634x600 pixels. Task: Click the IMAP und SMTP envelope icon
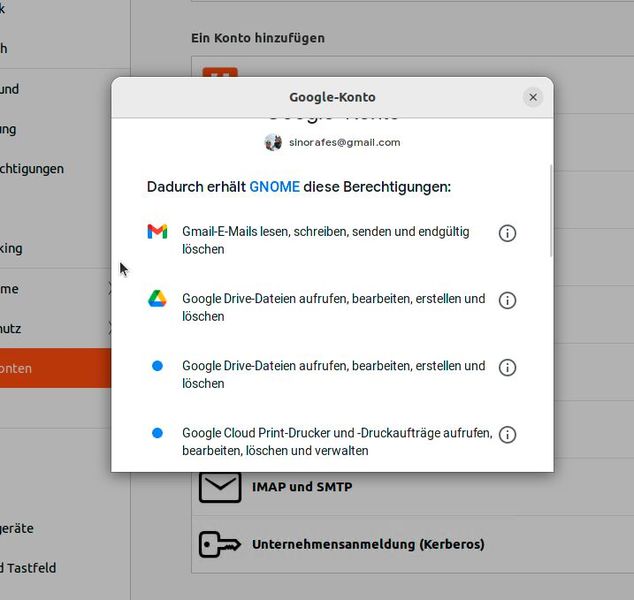point(220,487)
